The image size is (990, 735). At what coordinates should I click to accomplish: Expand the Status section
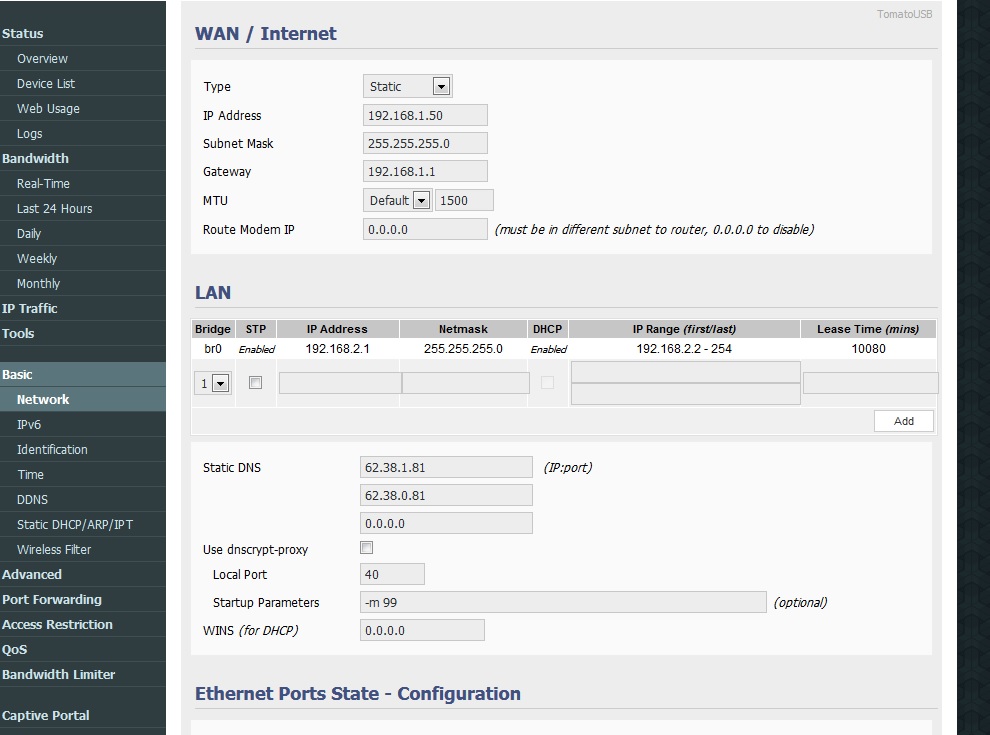coord(23,33)
